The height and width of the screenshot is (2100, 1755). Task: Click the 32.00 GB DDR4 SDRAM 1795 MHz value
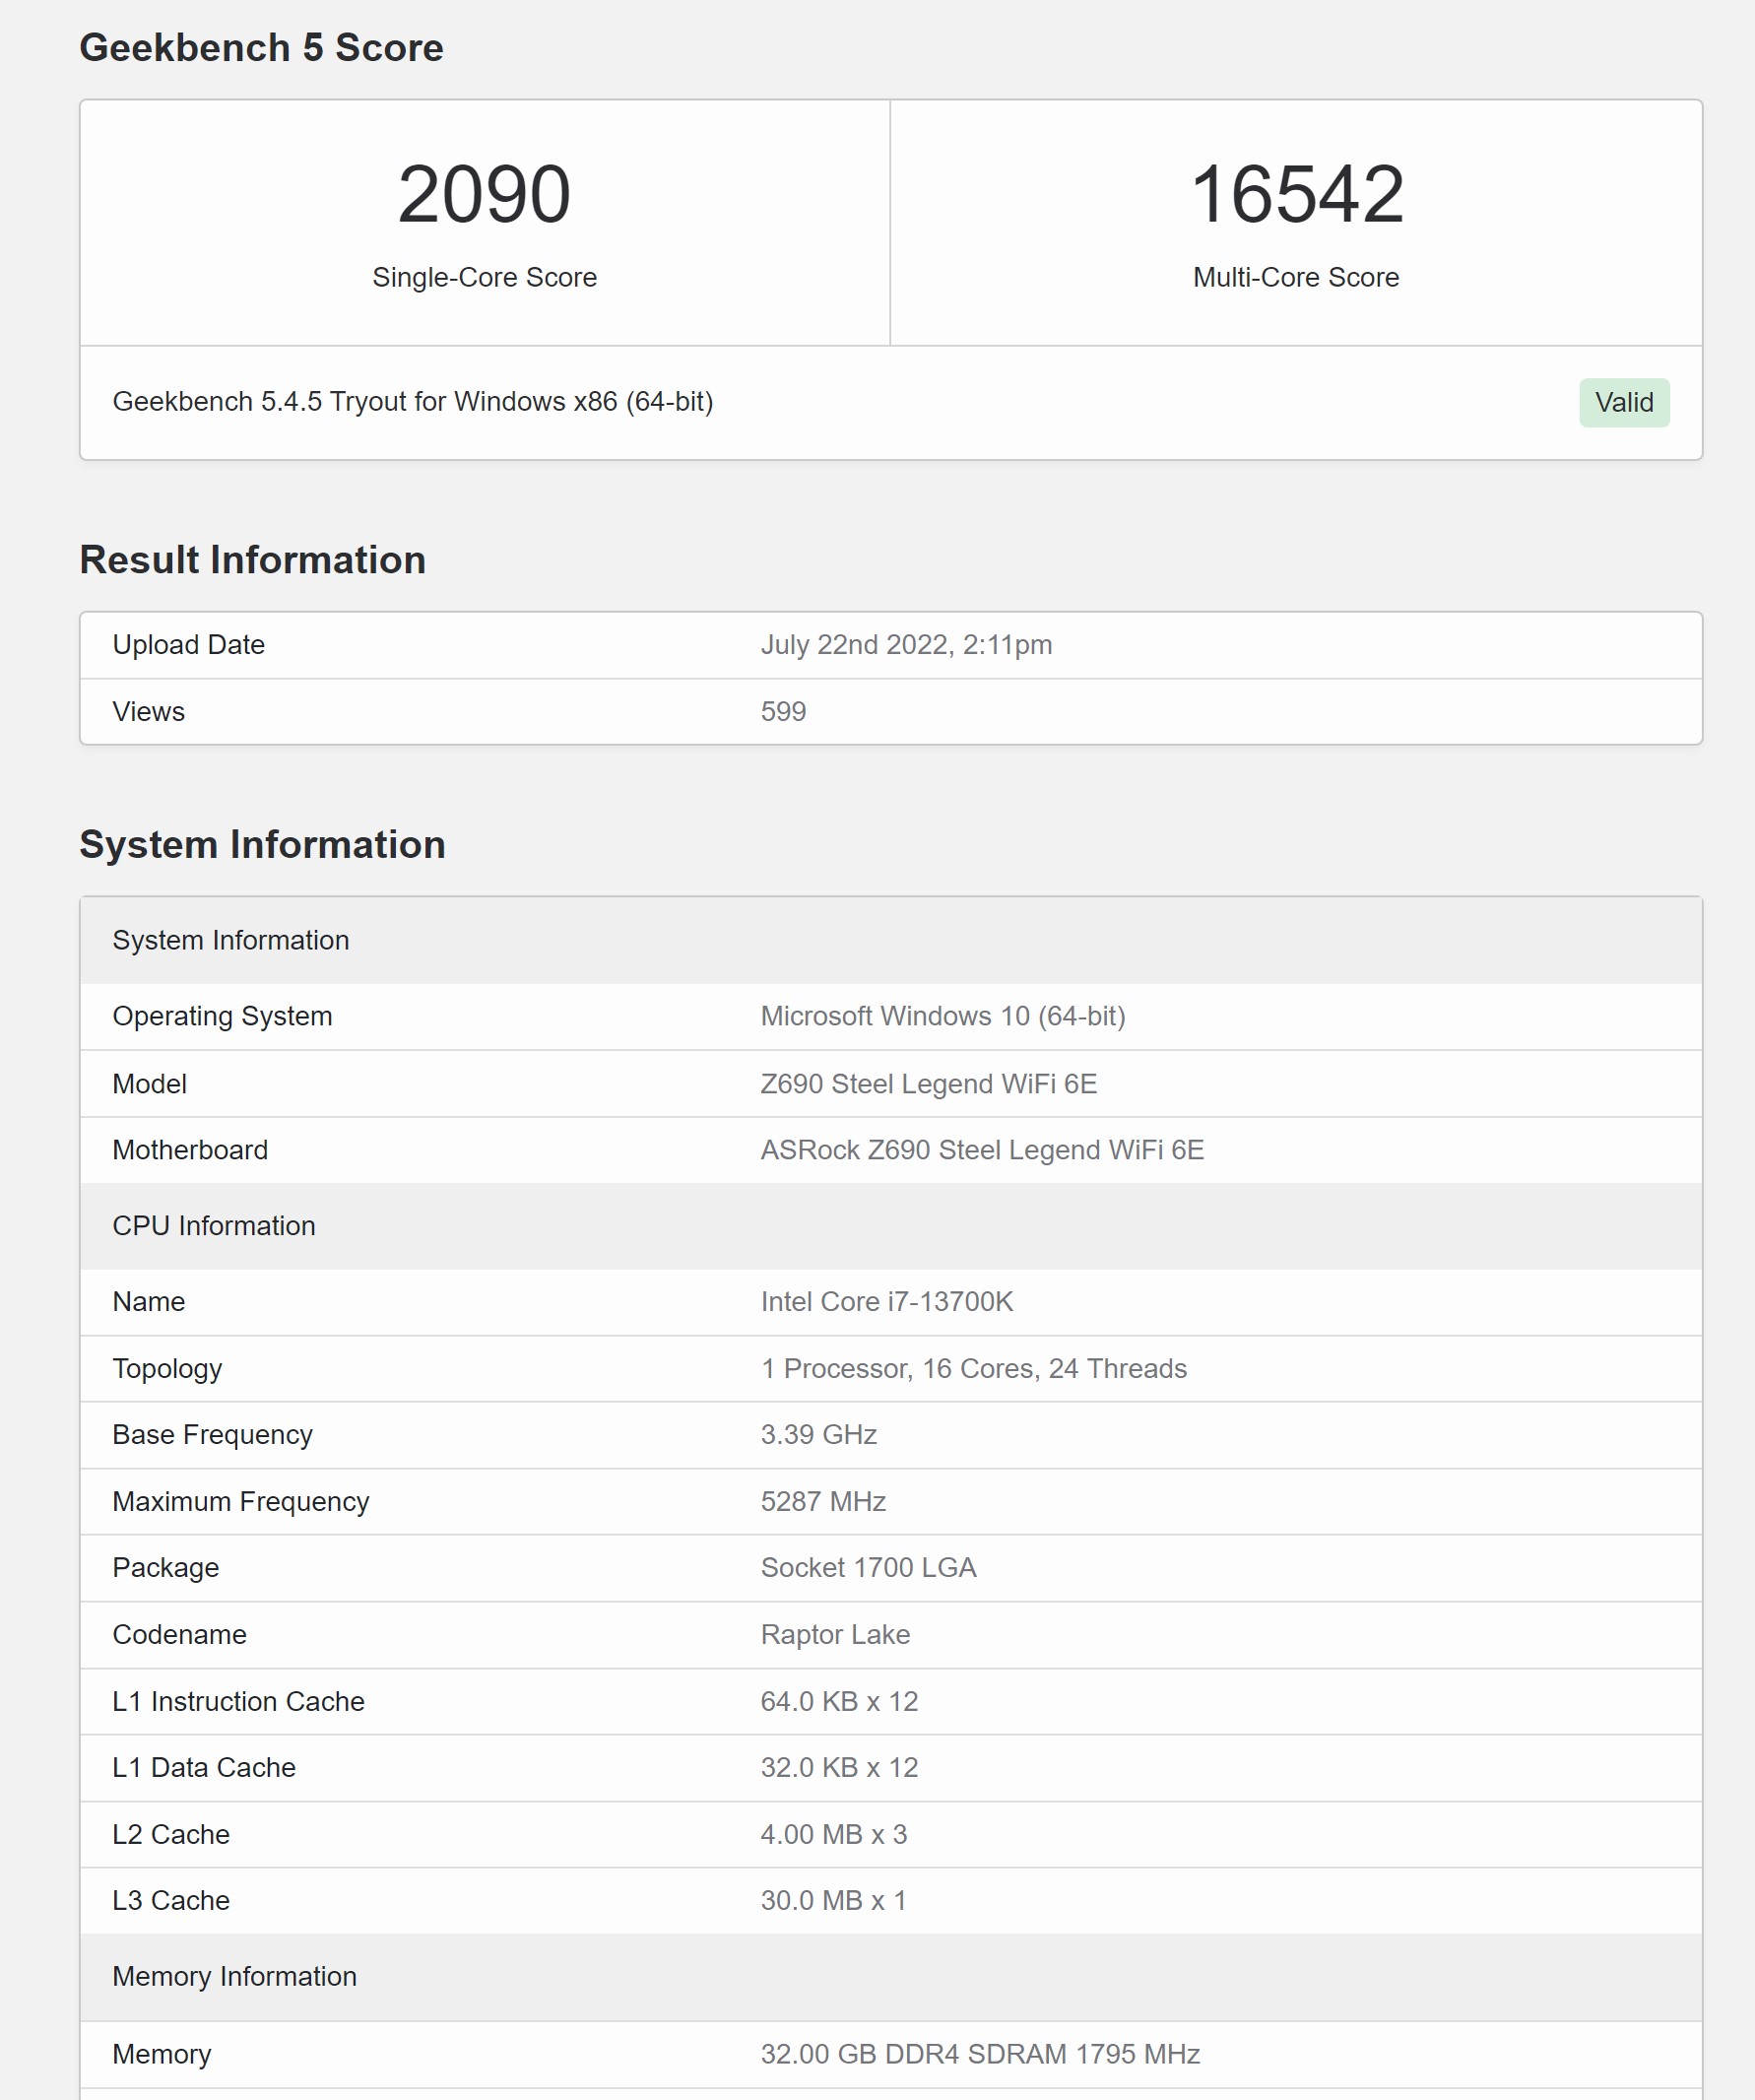point(980,2054)
